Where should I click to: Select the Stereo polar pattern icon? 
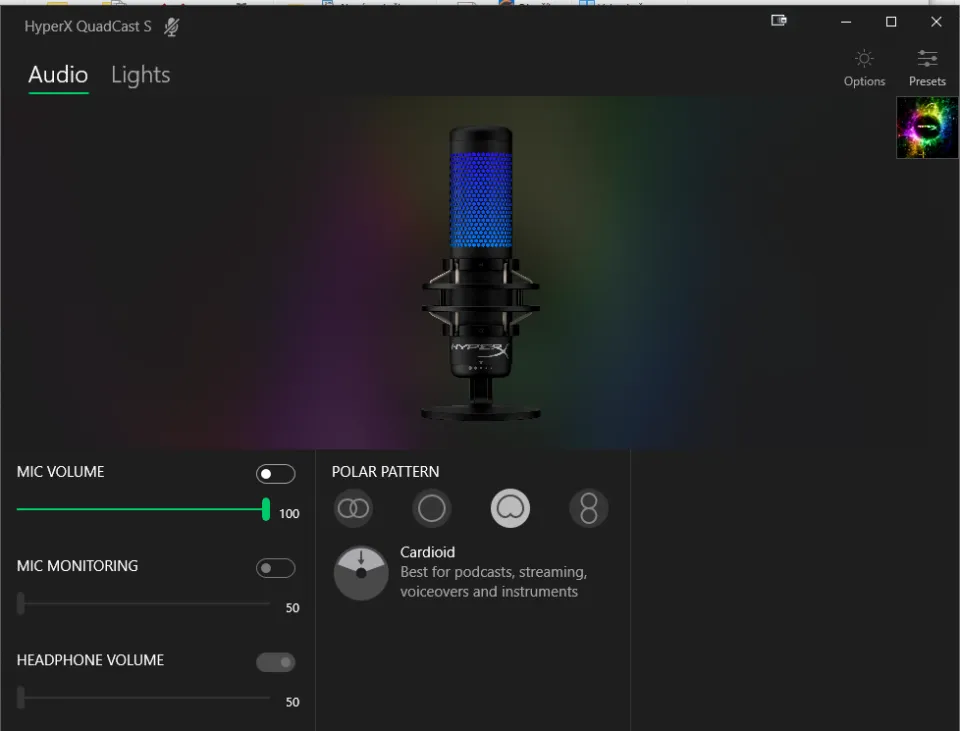(353, 508)
